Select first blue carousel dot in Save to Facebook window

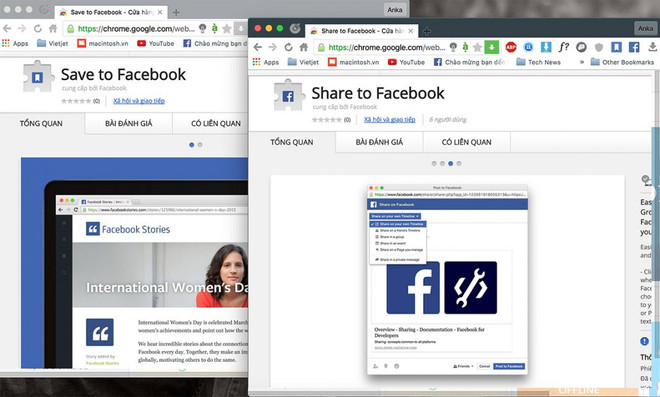click(x=192, y=145)
